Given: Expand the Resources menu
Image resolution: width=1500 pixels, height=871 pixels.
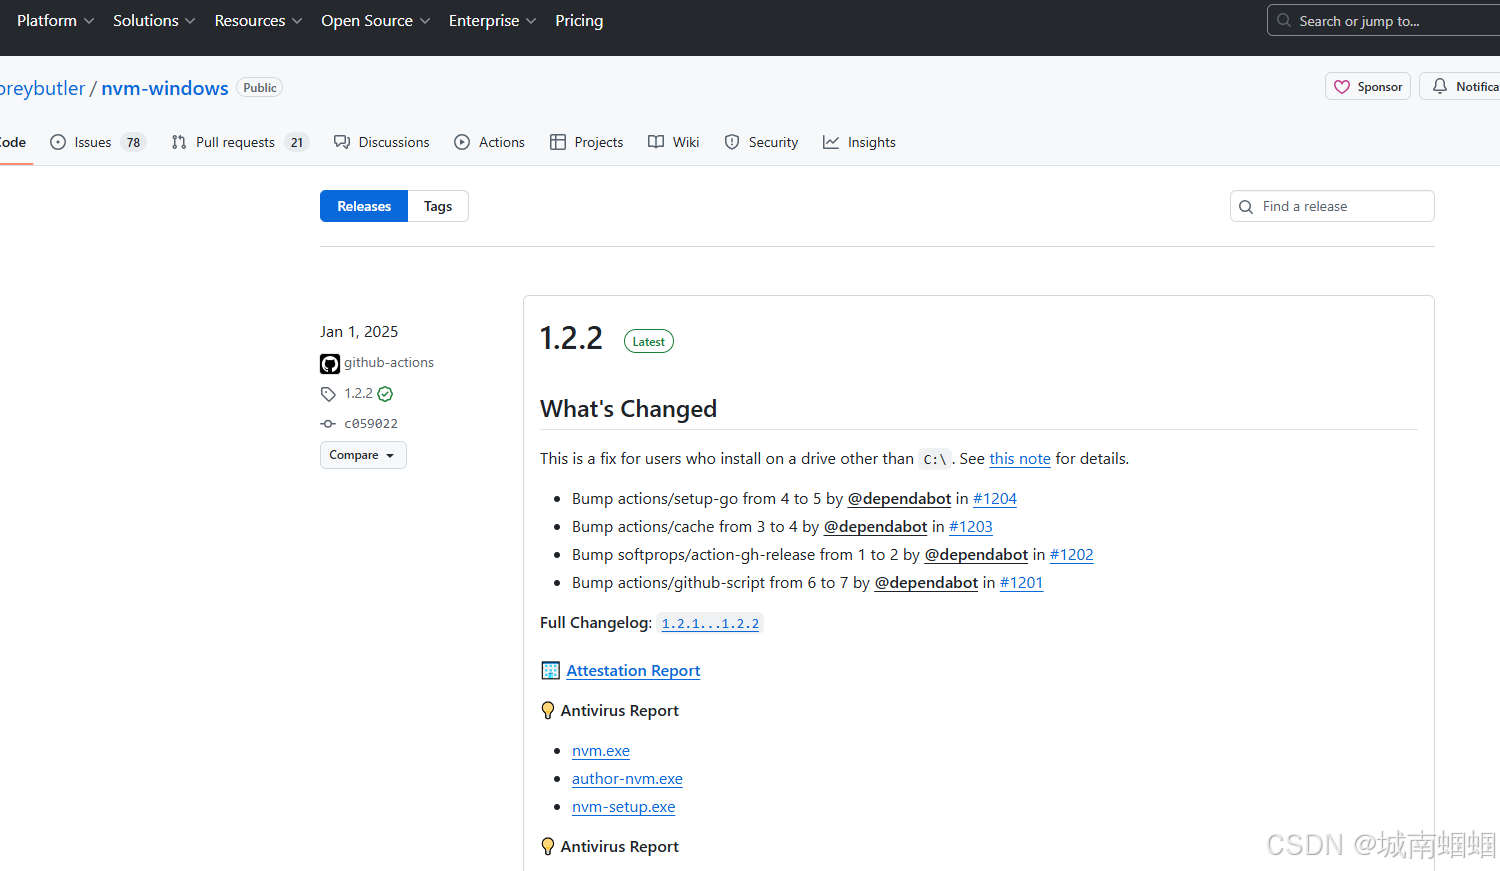Looking at the screenshot, I should 258,21.
